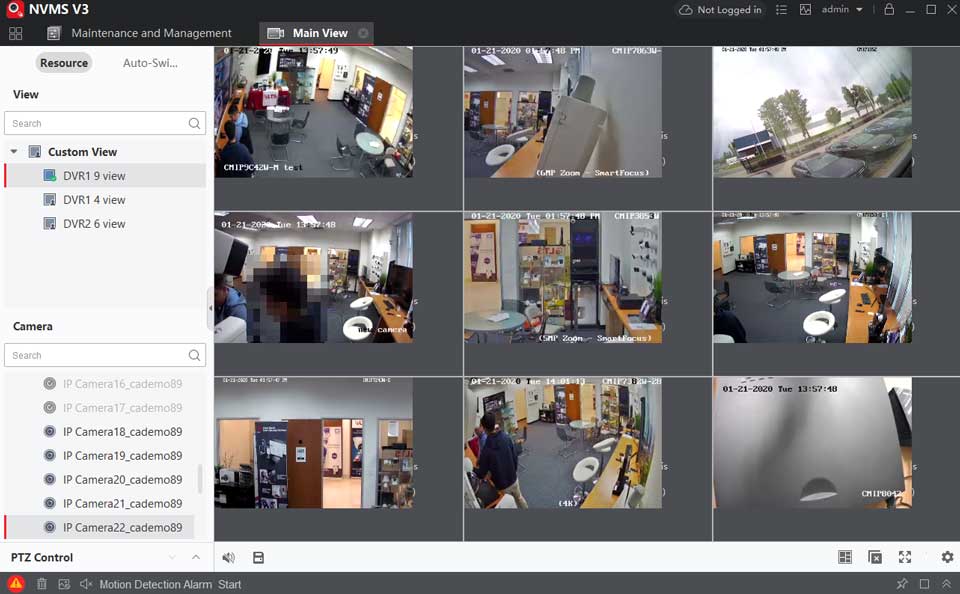Click the stop all live view icon

[x=875, y=557]
